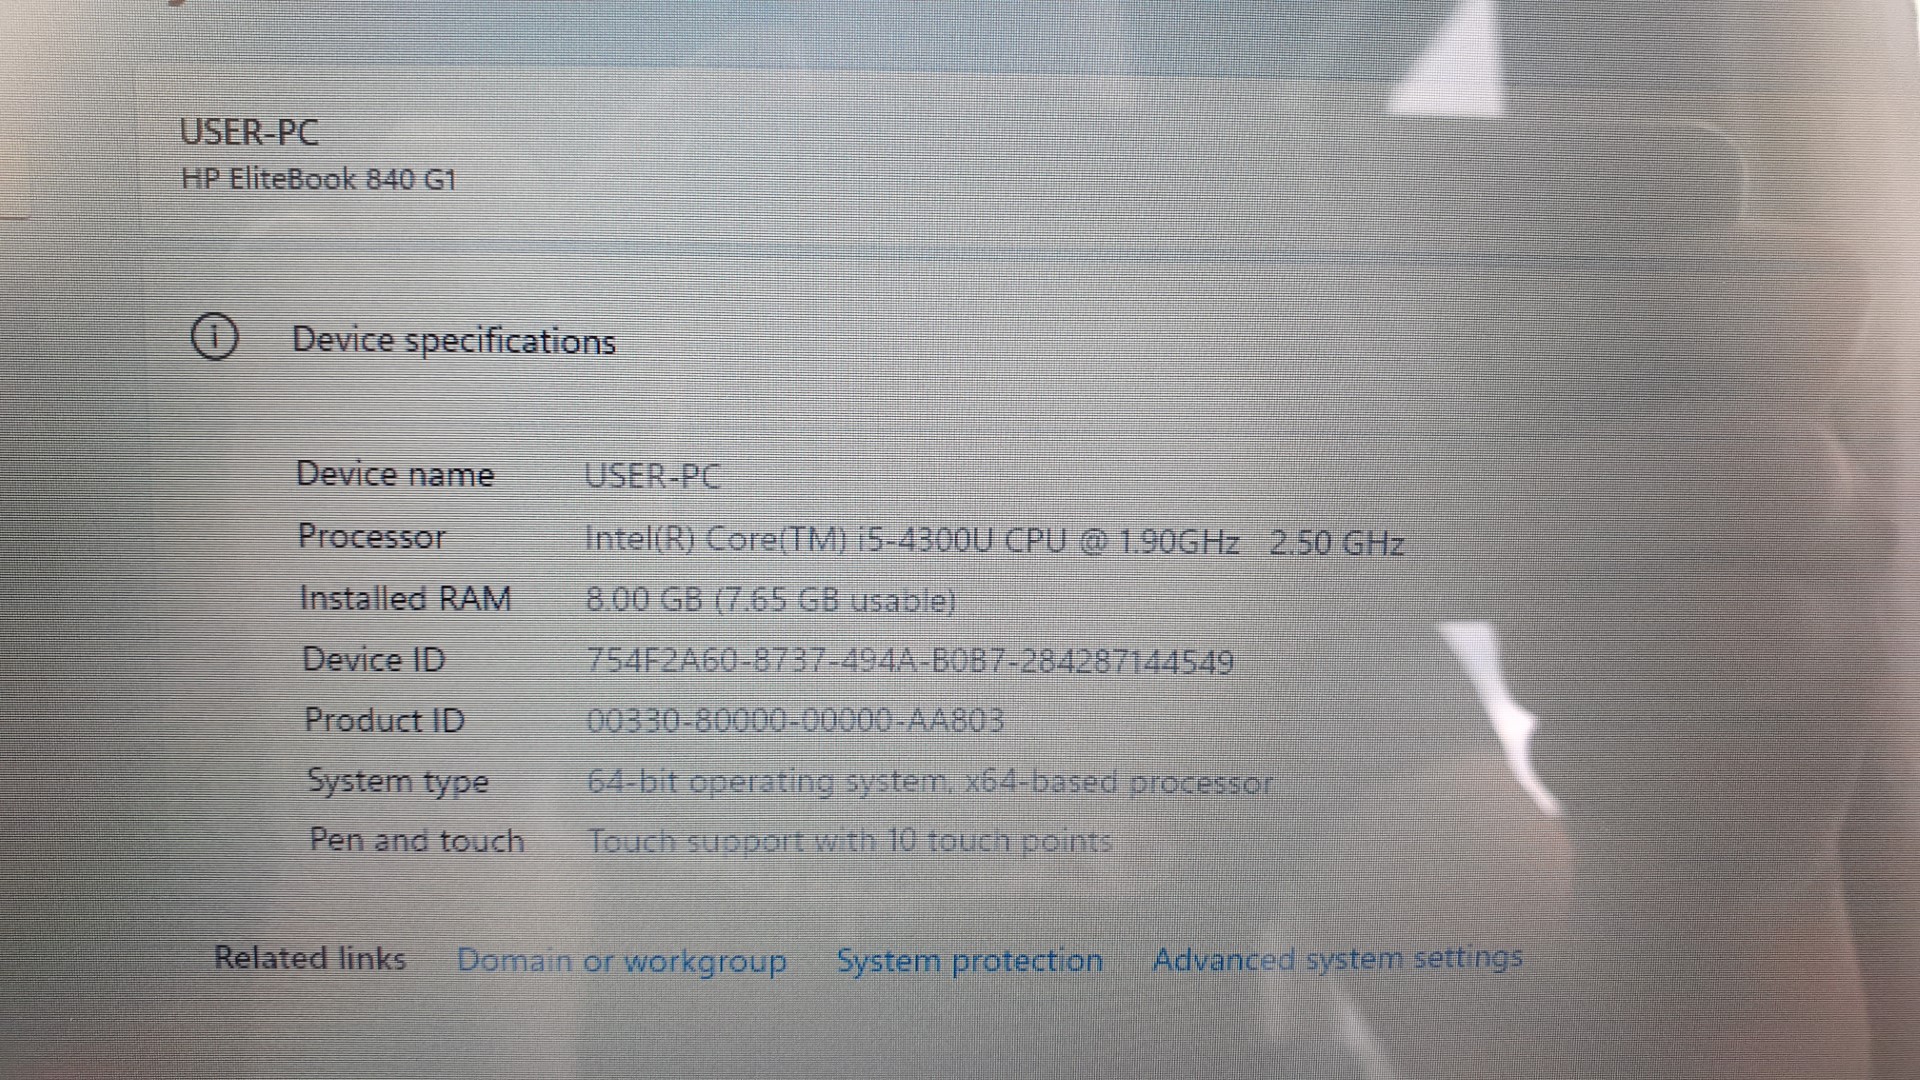Select the 8.00 GB RAM value
This screenshot has width=1920, height=1080.
pos(770,600)
